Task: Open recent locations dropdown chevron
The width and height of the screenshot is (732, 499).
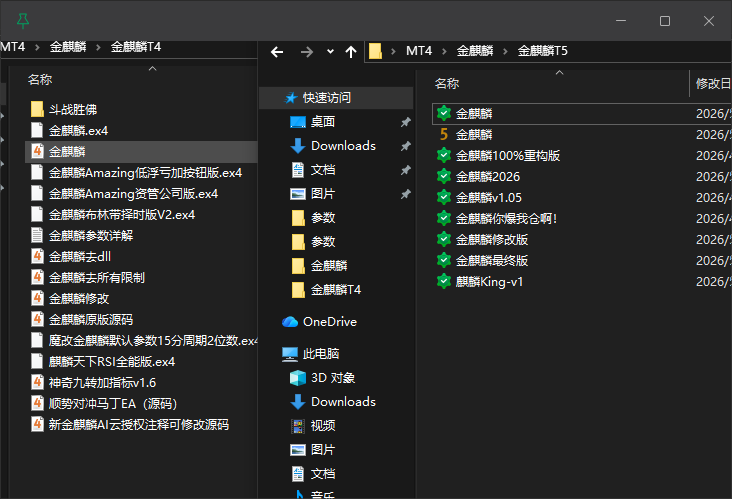Action: (x=330, y=51)
